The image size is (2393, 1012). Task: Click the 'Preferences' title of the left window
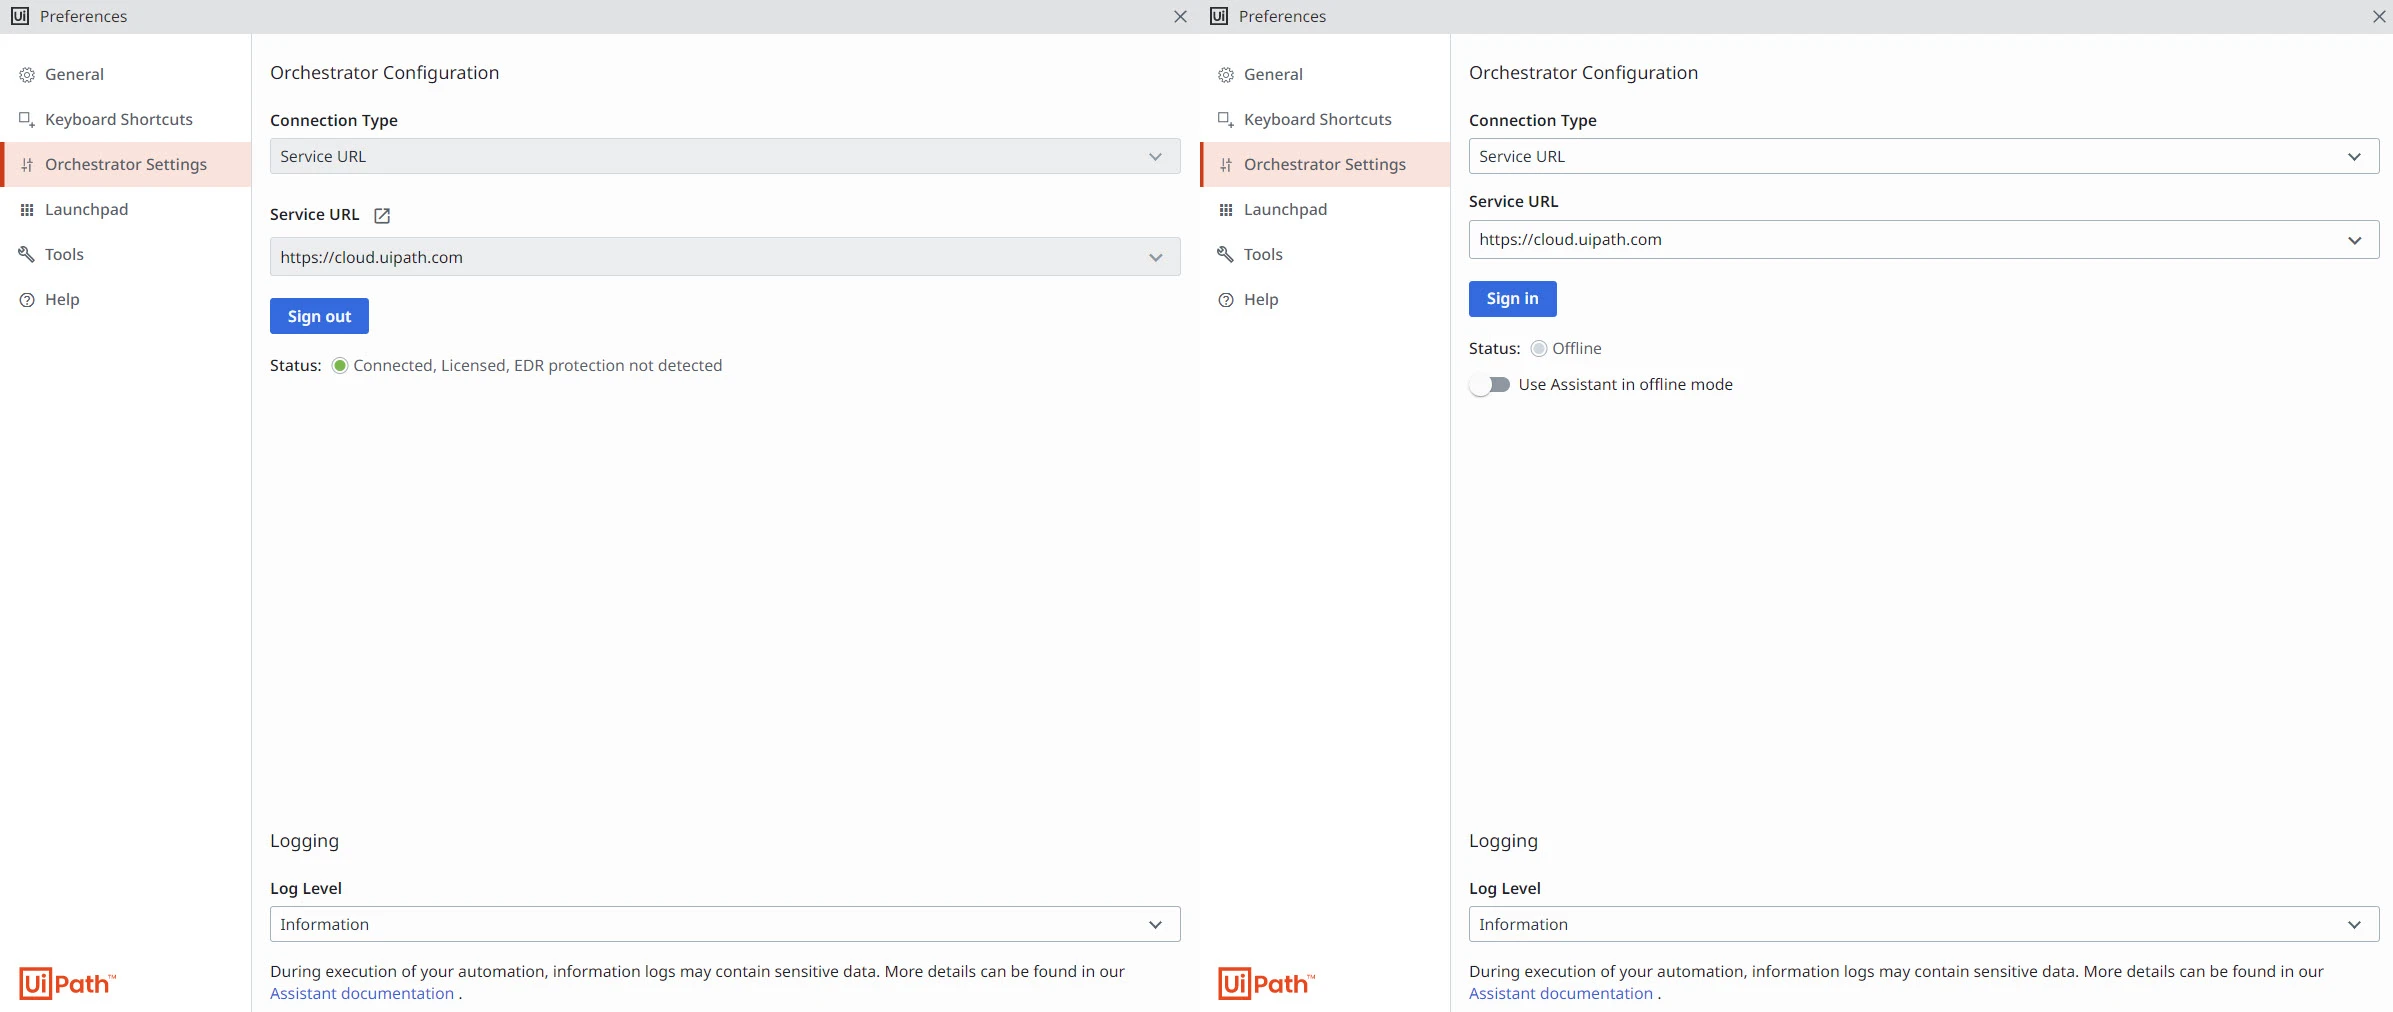84,17
